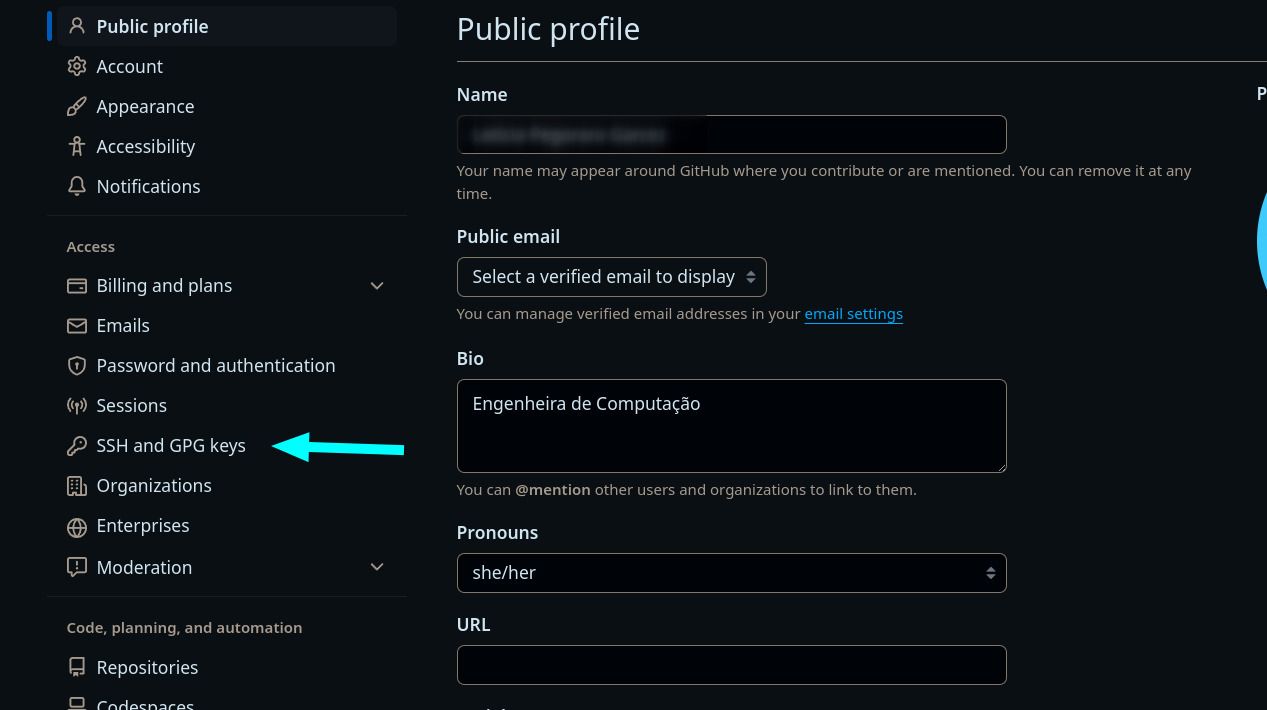Screen dimensions: 1267x710
Task: Expand the Moderation section chevron
Action: [x=377, y=567]
